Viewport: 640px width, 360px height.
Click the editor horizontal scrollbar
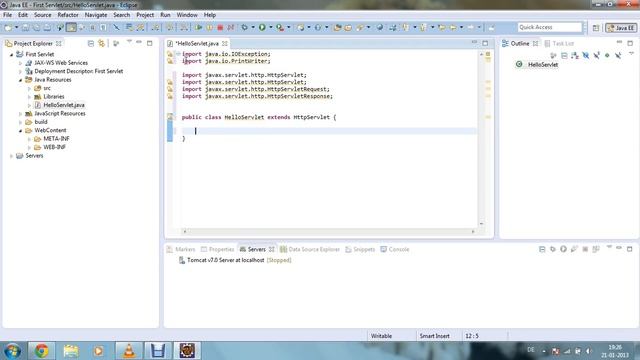329,231
